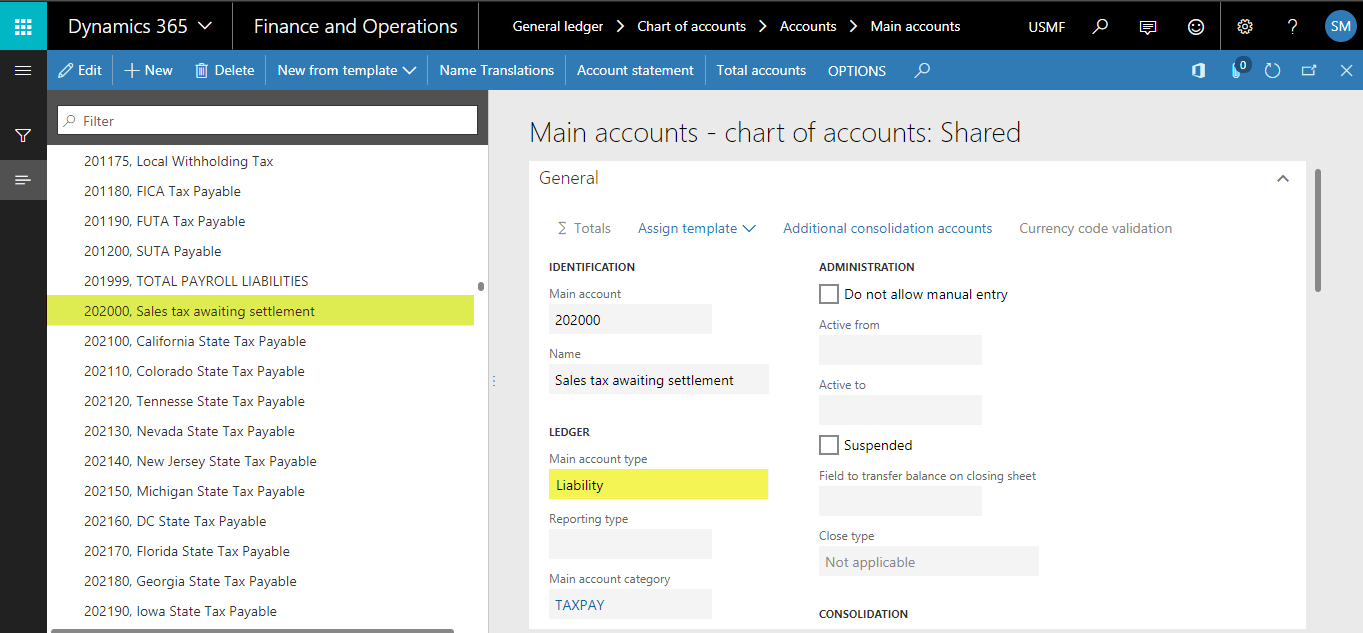Screen dimensions: 1363x633
Task: Open Name Translations
Action: pyautogui.click(x=496, y=70)
